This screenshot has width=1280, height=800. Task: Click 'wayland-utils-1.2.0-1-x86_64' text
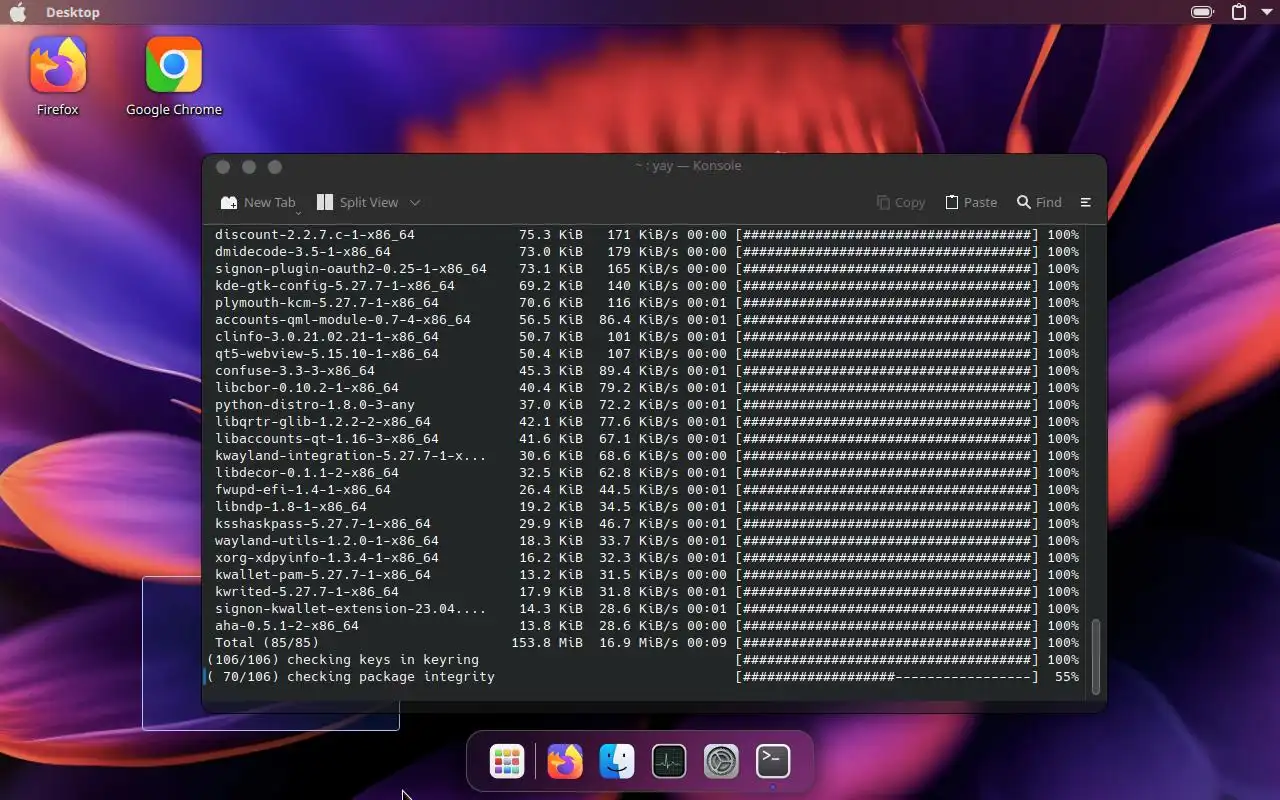[x=327, y=541]
